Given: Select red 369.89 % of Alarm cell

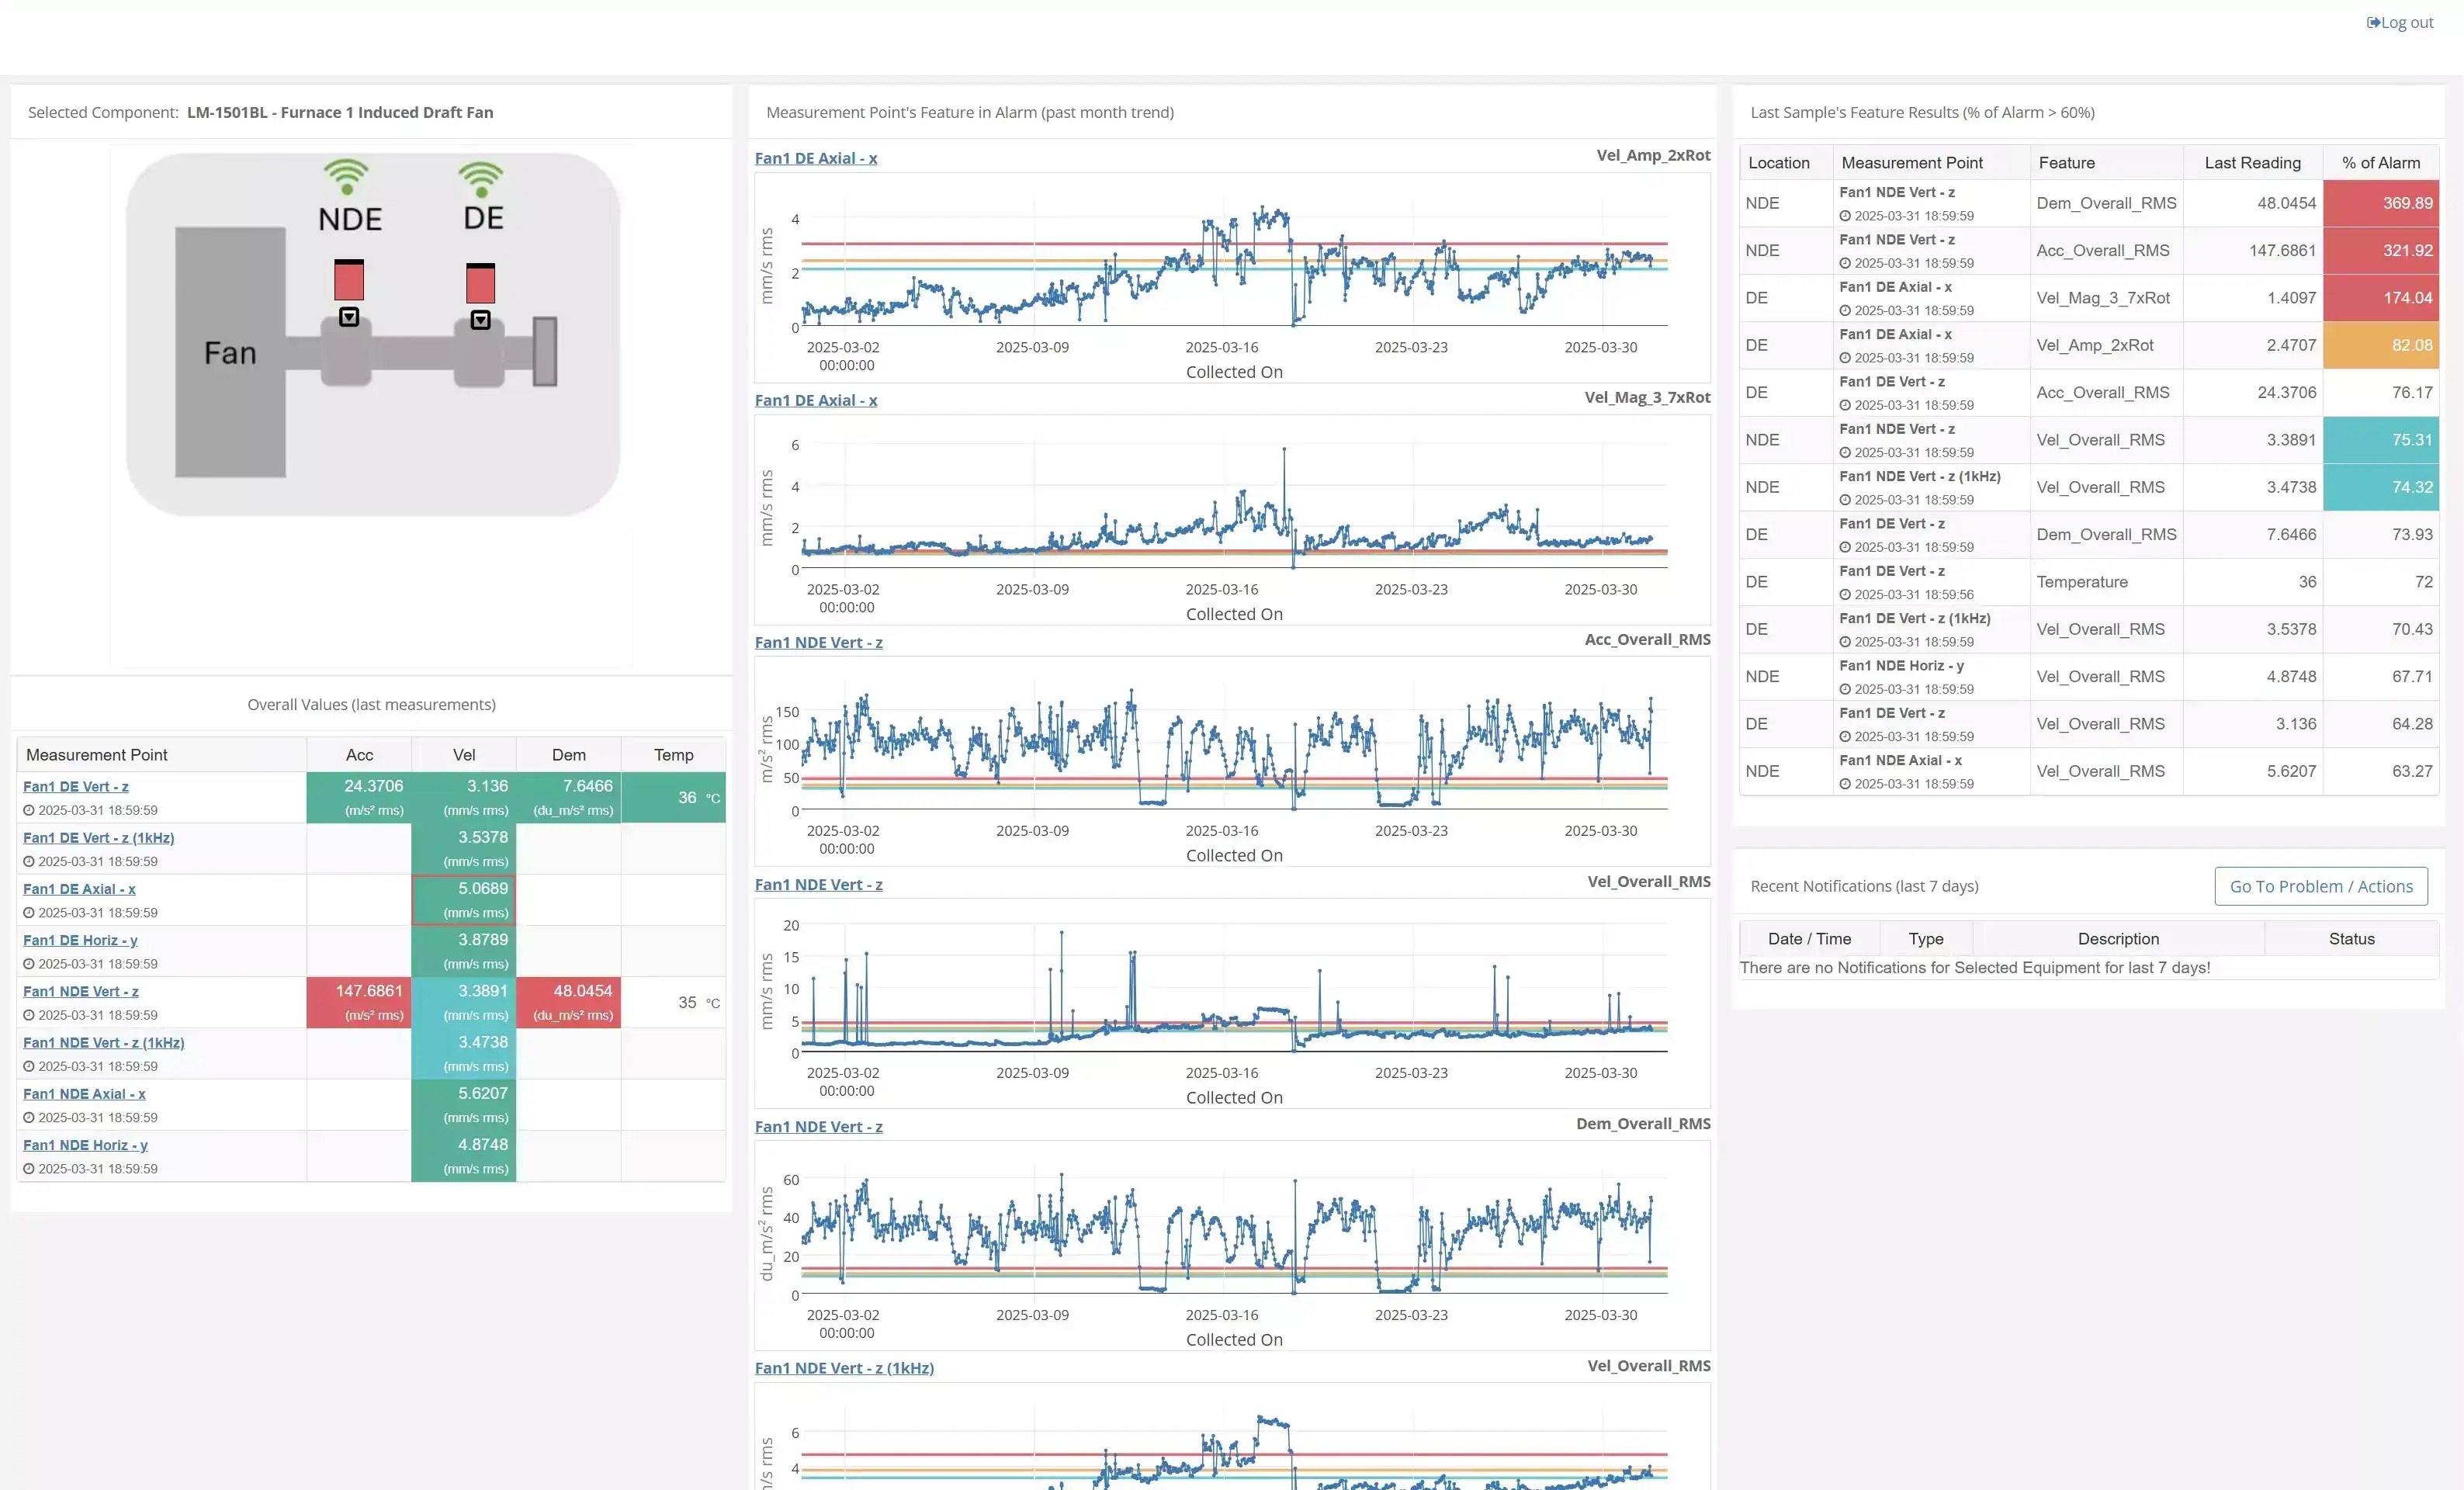Looking at the screenshot, I should pos(2381,203).
